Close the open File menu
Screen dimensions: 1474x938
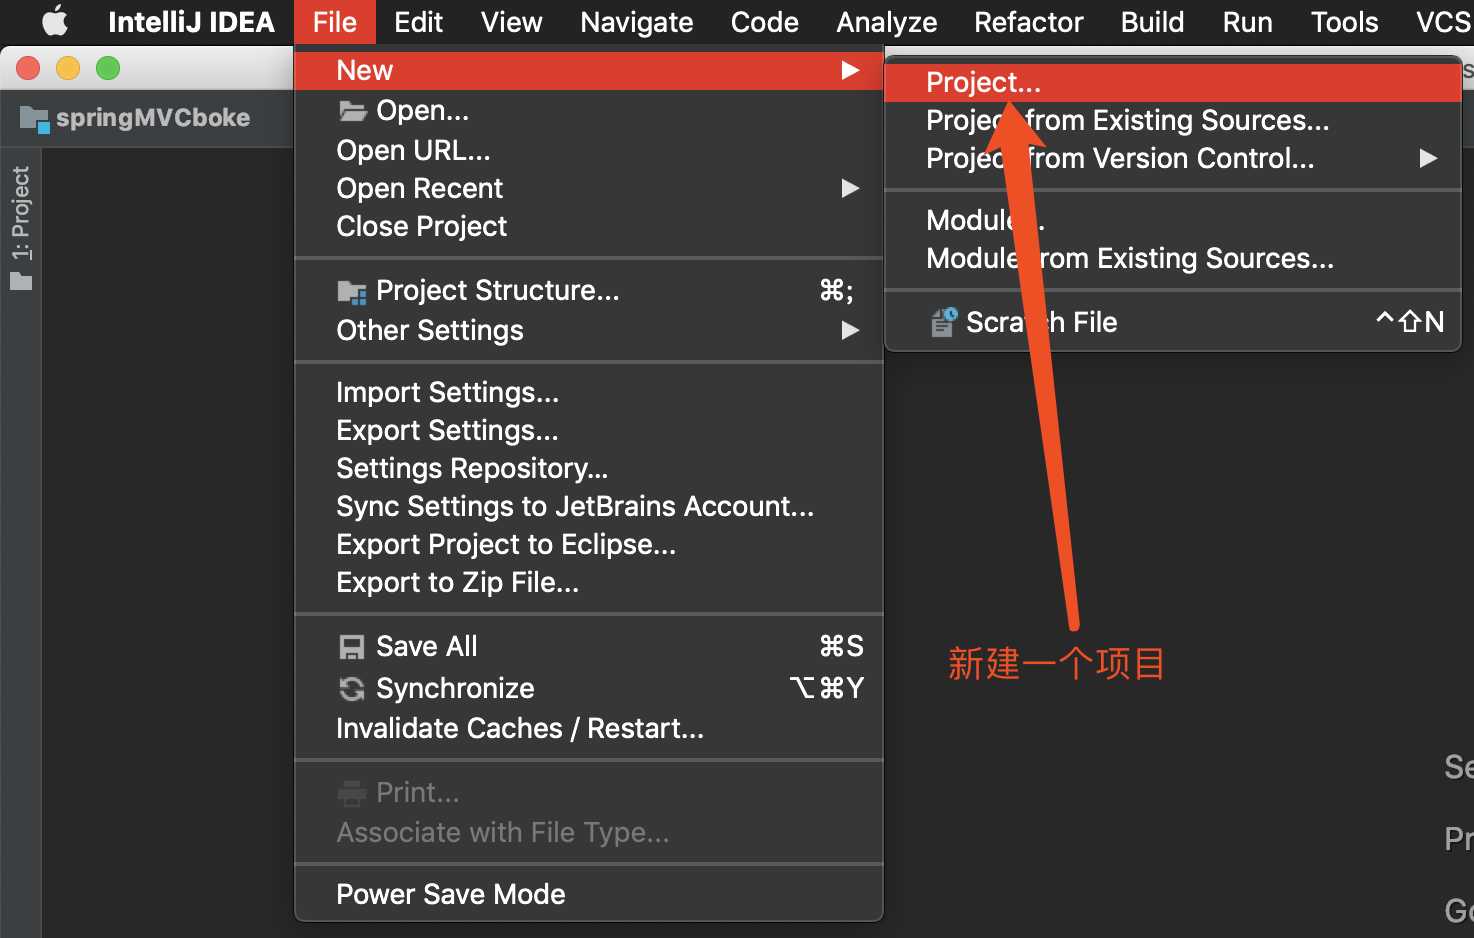(334, 22)
